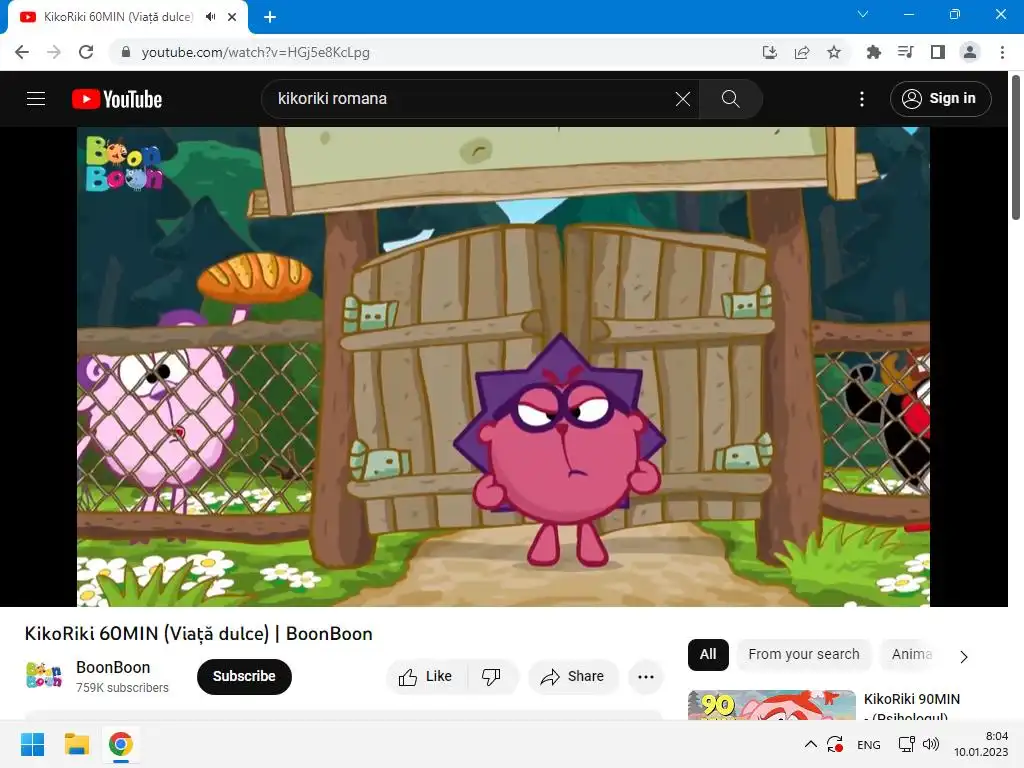Reload the page
The height and width of the screenshot is (768, 1024).
86,52
